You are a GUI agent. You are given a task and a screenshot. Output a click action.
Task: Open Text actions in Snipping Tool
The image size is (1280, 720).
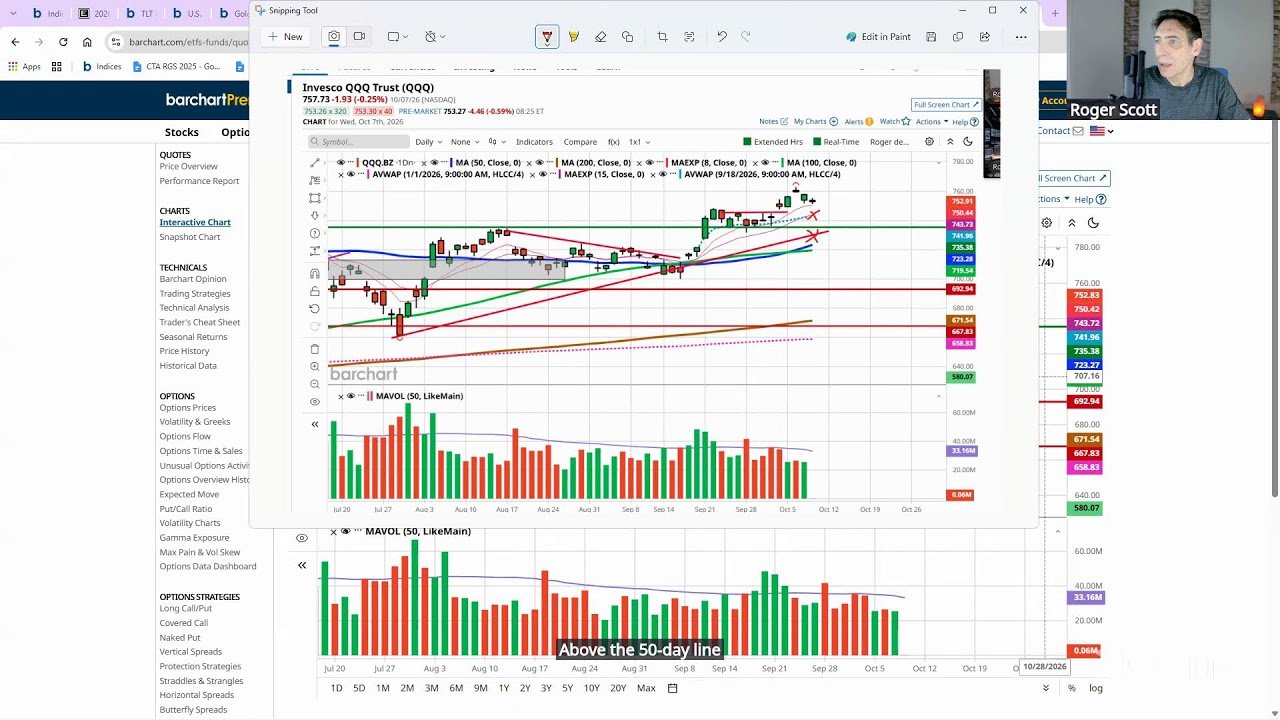(689, 37)
